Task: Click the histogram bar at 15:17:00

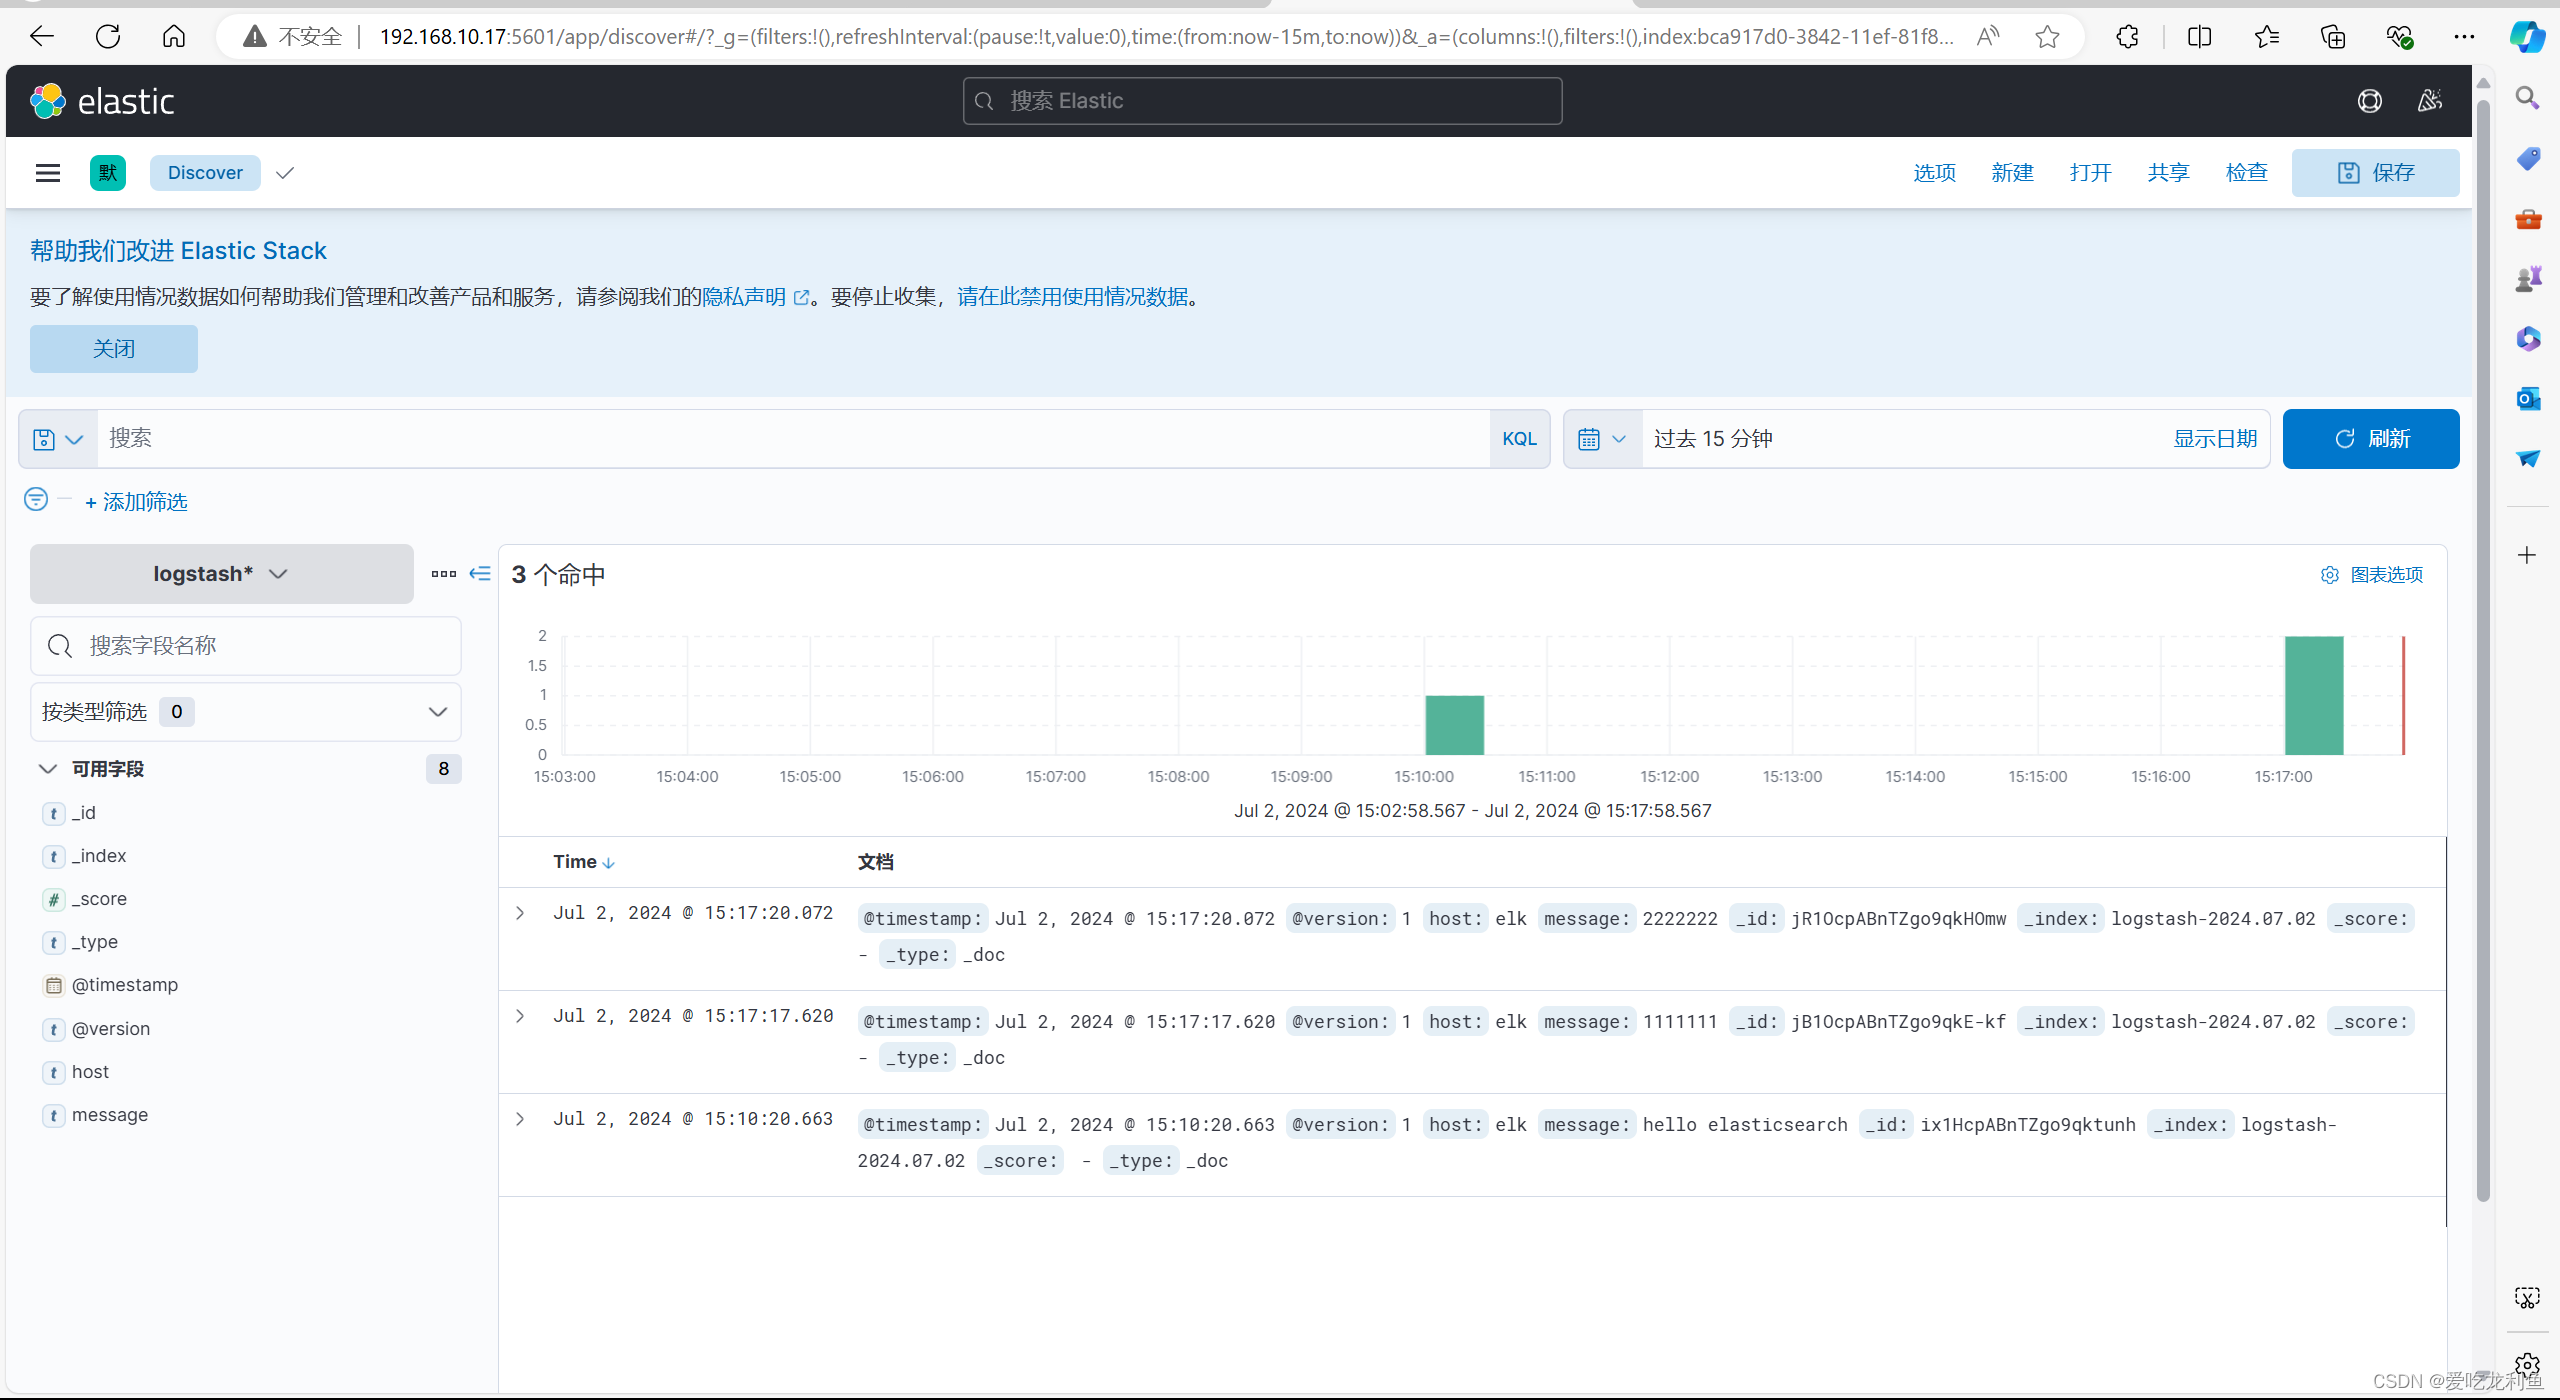Action: (2314, 696)
